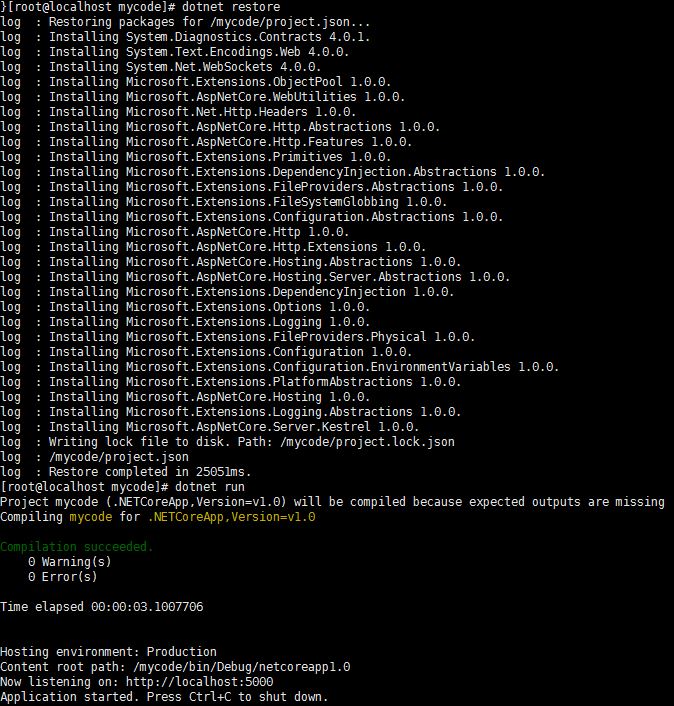Click 'Microsoft.Extensions.Primitives 1.0.0.' text
Screen dimensions: 674x706
[x=258, y=157]
